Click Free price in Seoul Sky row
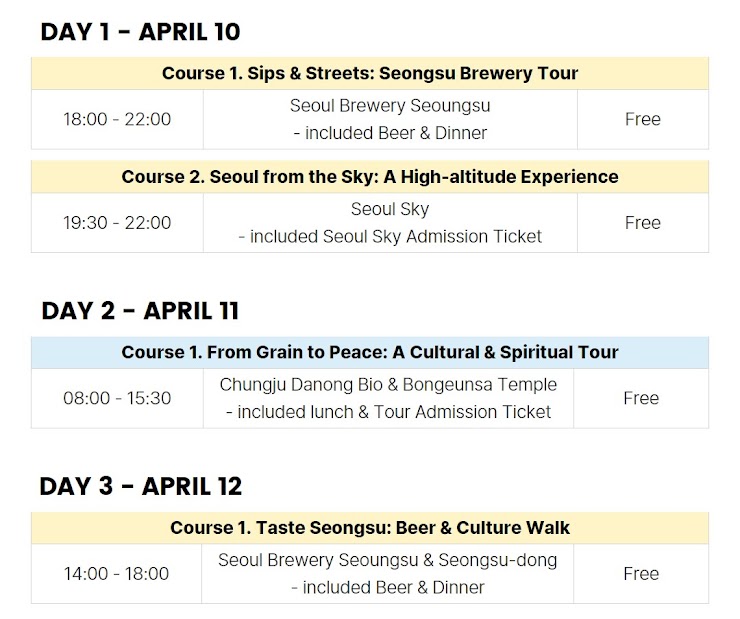Viewport: 740px width, 619px height. coord(643,223)
